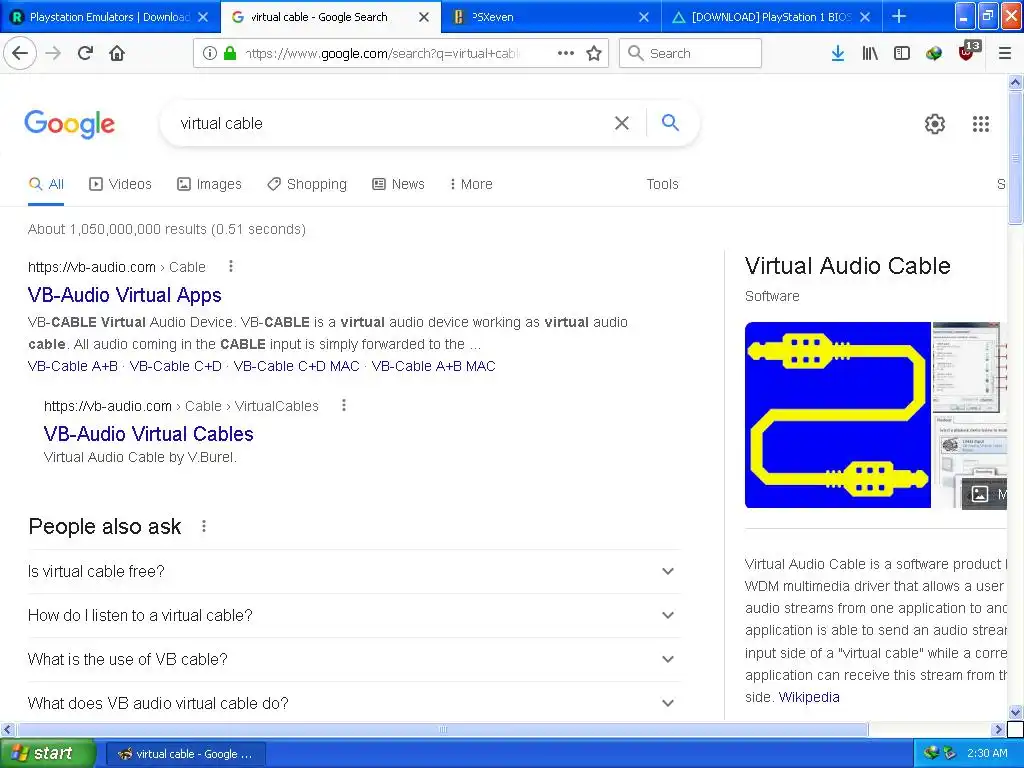The width and height of the screenshot is (1024, 768).
Task: Open the Windows start menu
Action: click(x=48, y=753)
